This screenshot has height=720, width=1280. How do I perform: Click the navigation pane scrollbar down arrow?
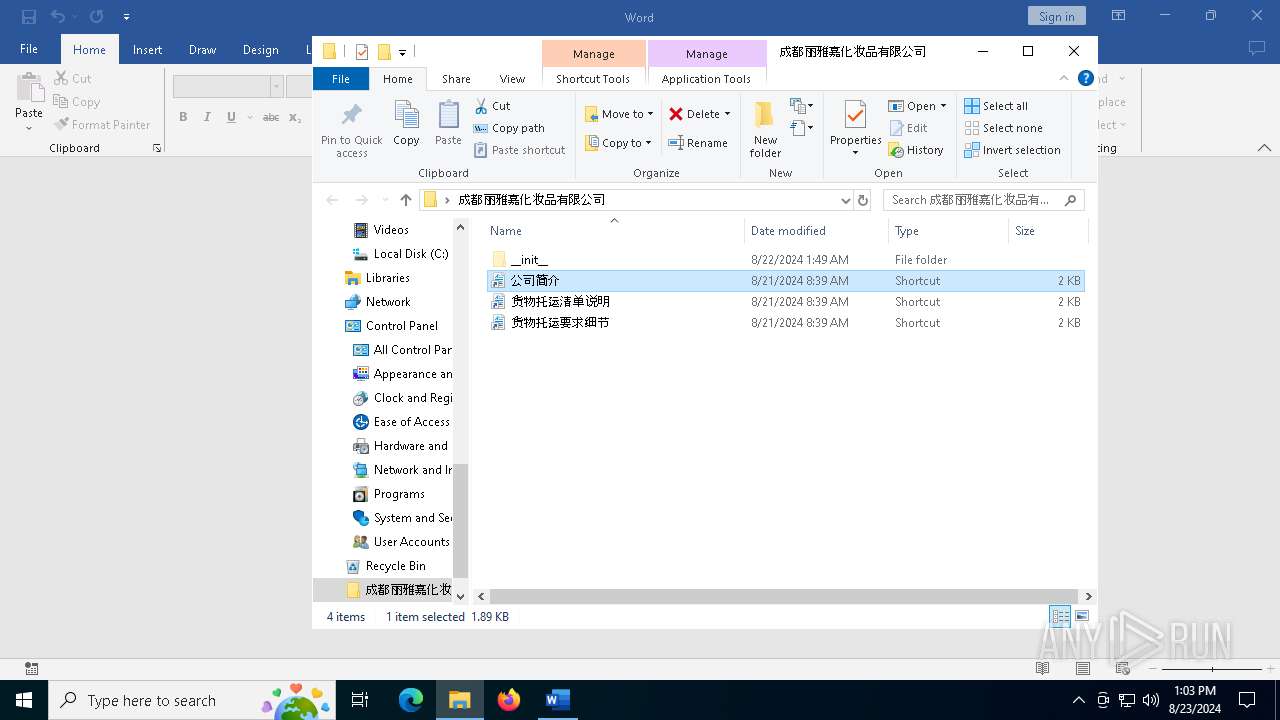coord(460,596)
